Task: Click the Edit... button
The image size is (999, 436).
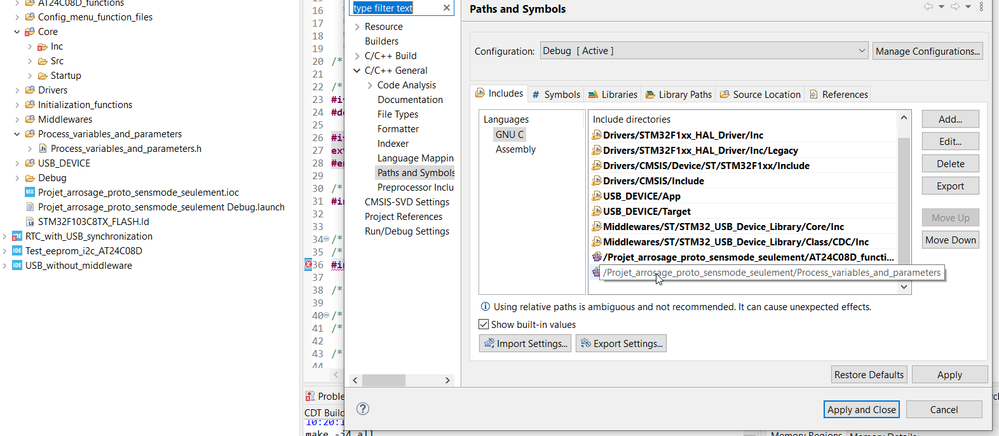Action: pyautogui.click(x=950, y=142)
